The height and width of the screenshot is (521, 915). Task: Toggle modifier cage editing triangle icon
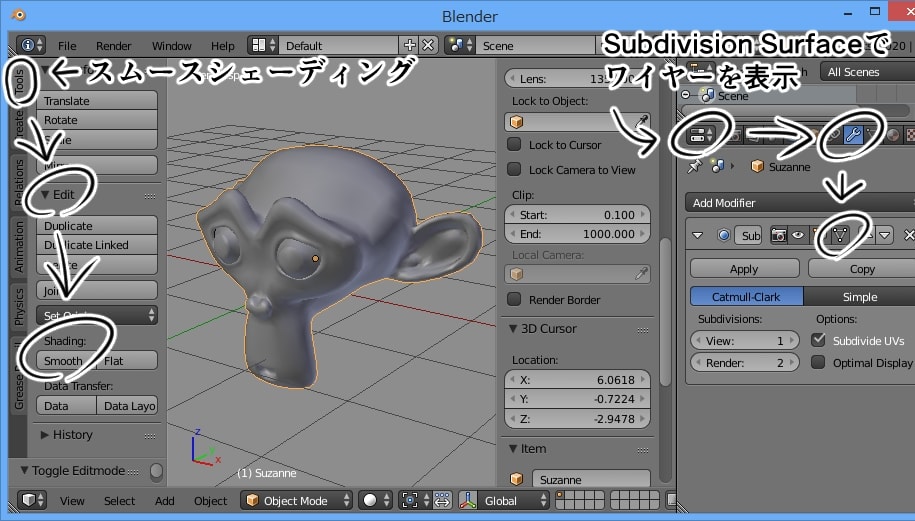point(840,235)
